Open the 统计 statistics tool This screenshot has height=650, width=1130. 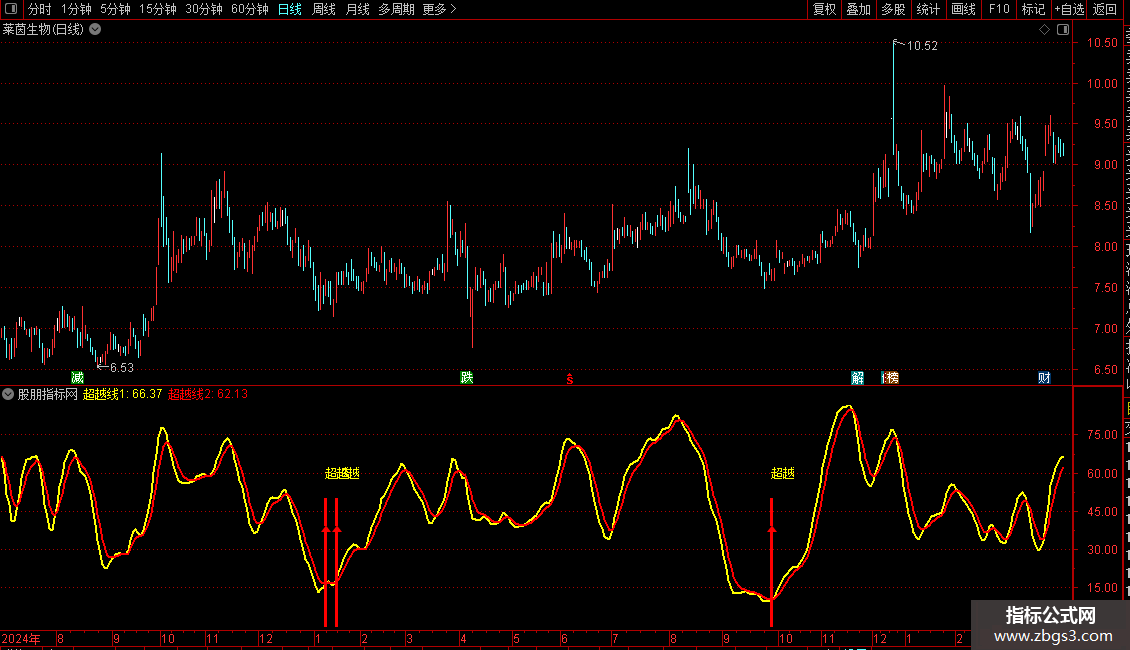tap(928, 9)
